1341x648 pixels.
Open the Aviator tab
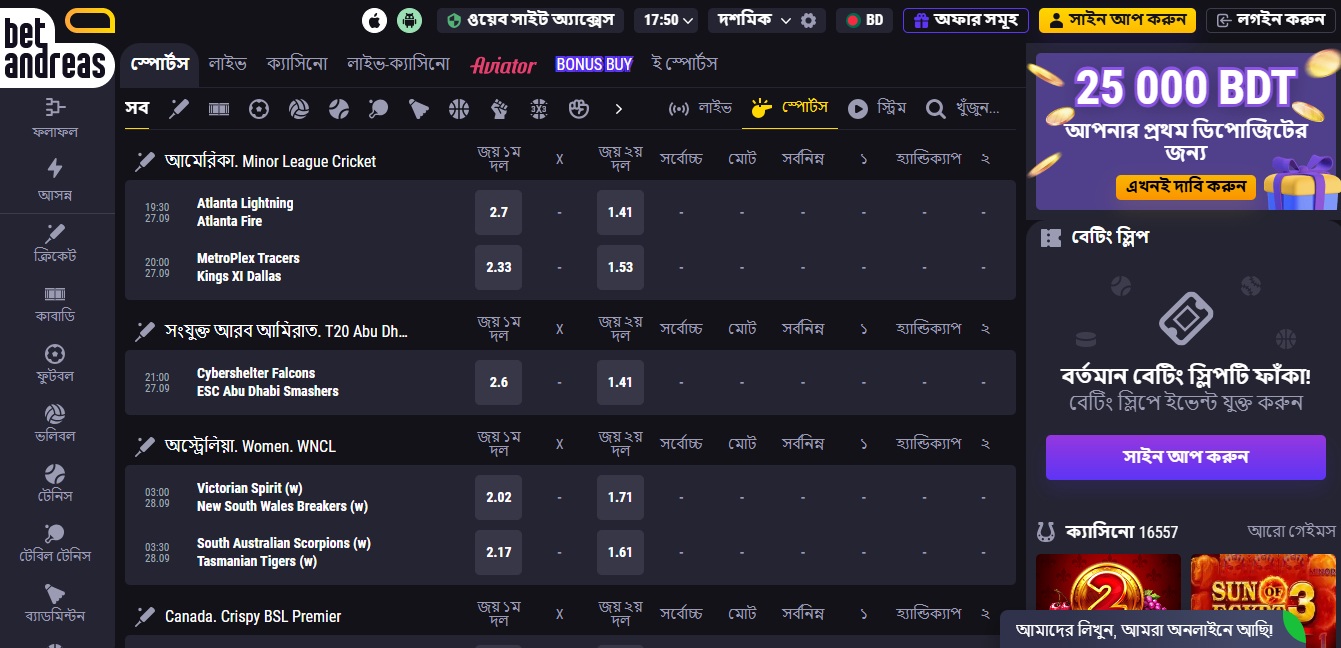click(503, 65)
